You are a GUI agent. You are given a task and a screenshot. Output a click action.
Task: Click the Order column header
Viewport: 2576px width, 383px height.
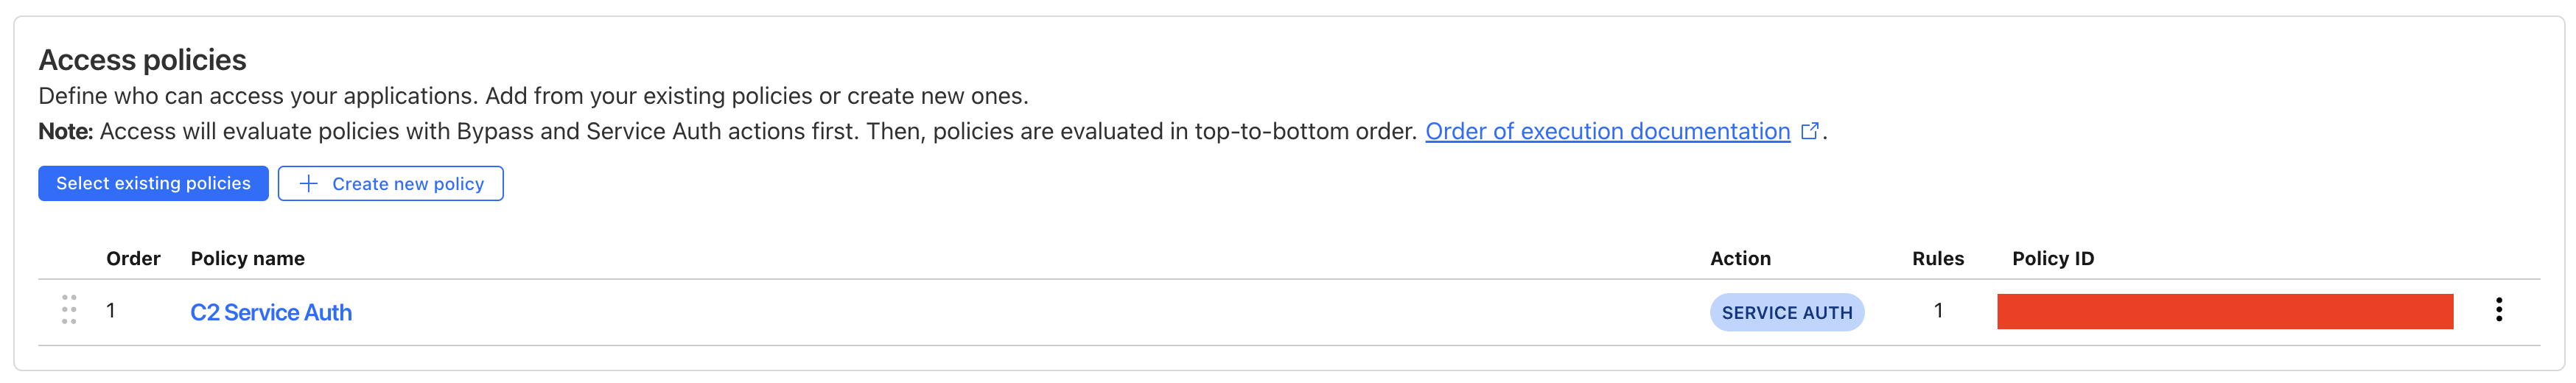[x=133, y=258]
